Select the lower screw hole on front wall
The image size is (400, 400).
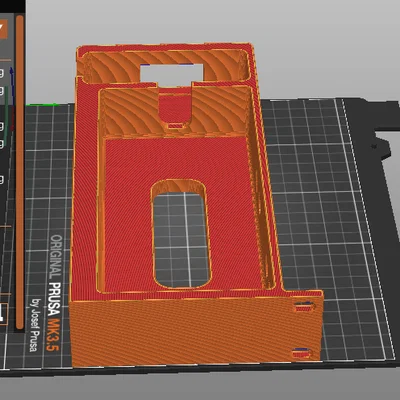pyautogui.click(x=302, y=353)
